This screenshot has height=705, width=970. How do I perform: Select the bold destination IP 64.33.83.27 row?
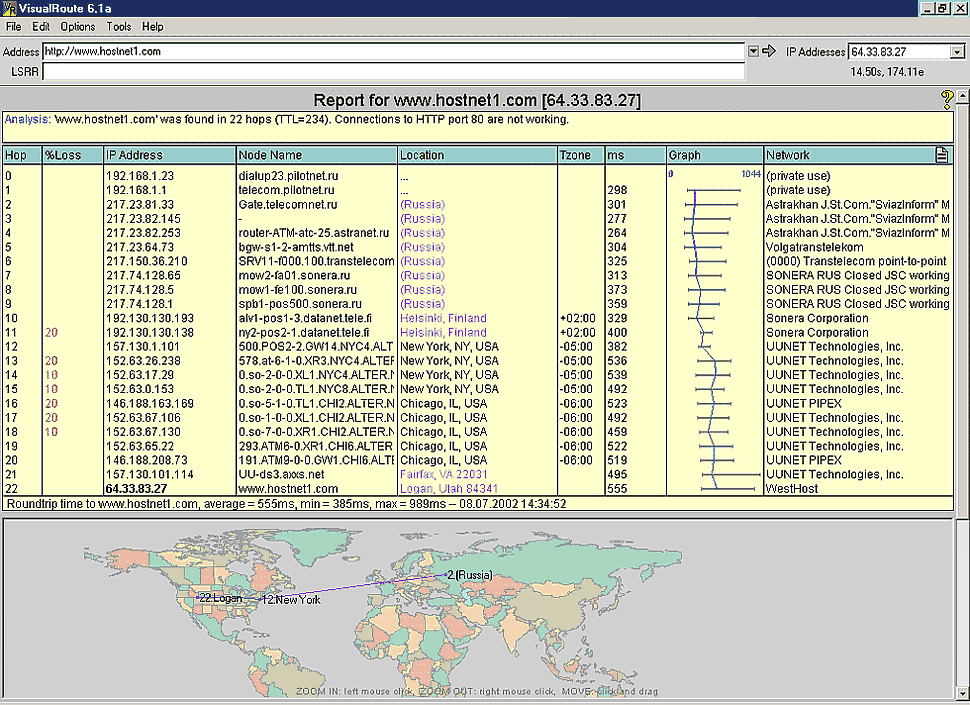coord(136,489)
